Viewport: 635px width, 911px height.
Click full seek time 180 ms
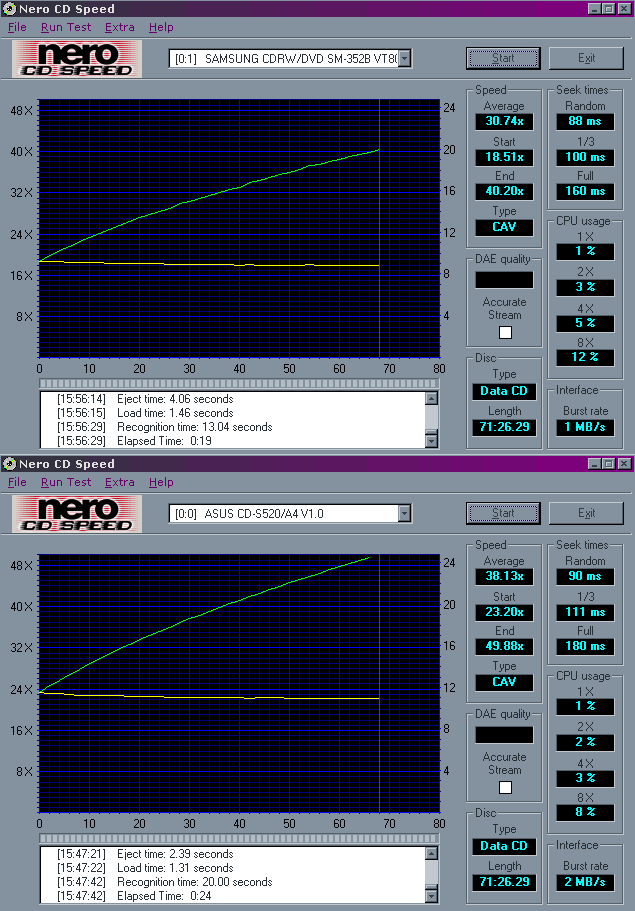(x=585, y=646)
